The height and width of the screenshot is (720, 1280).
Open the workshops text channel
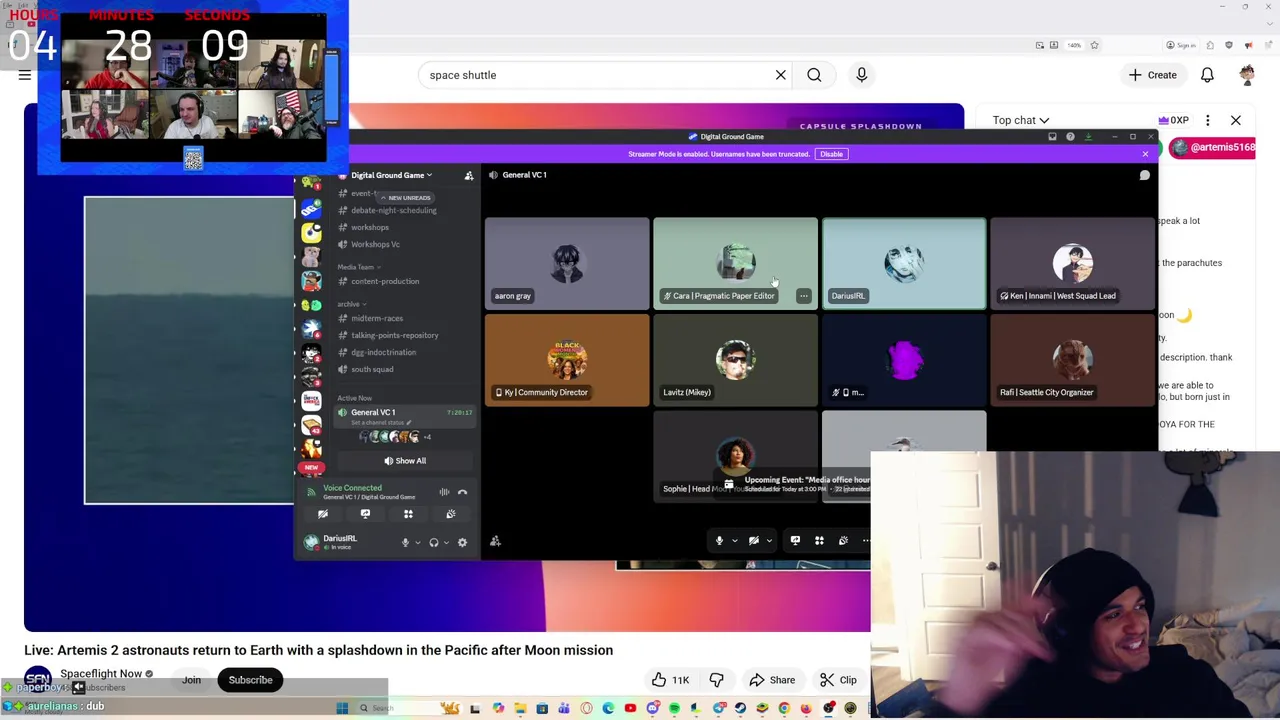369,227
